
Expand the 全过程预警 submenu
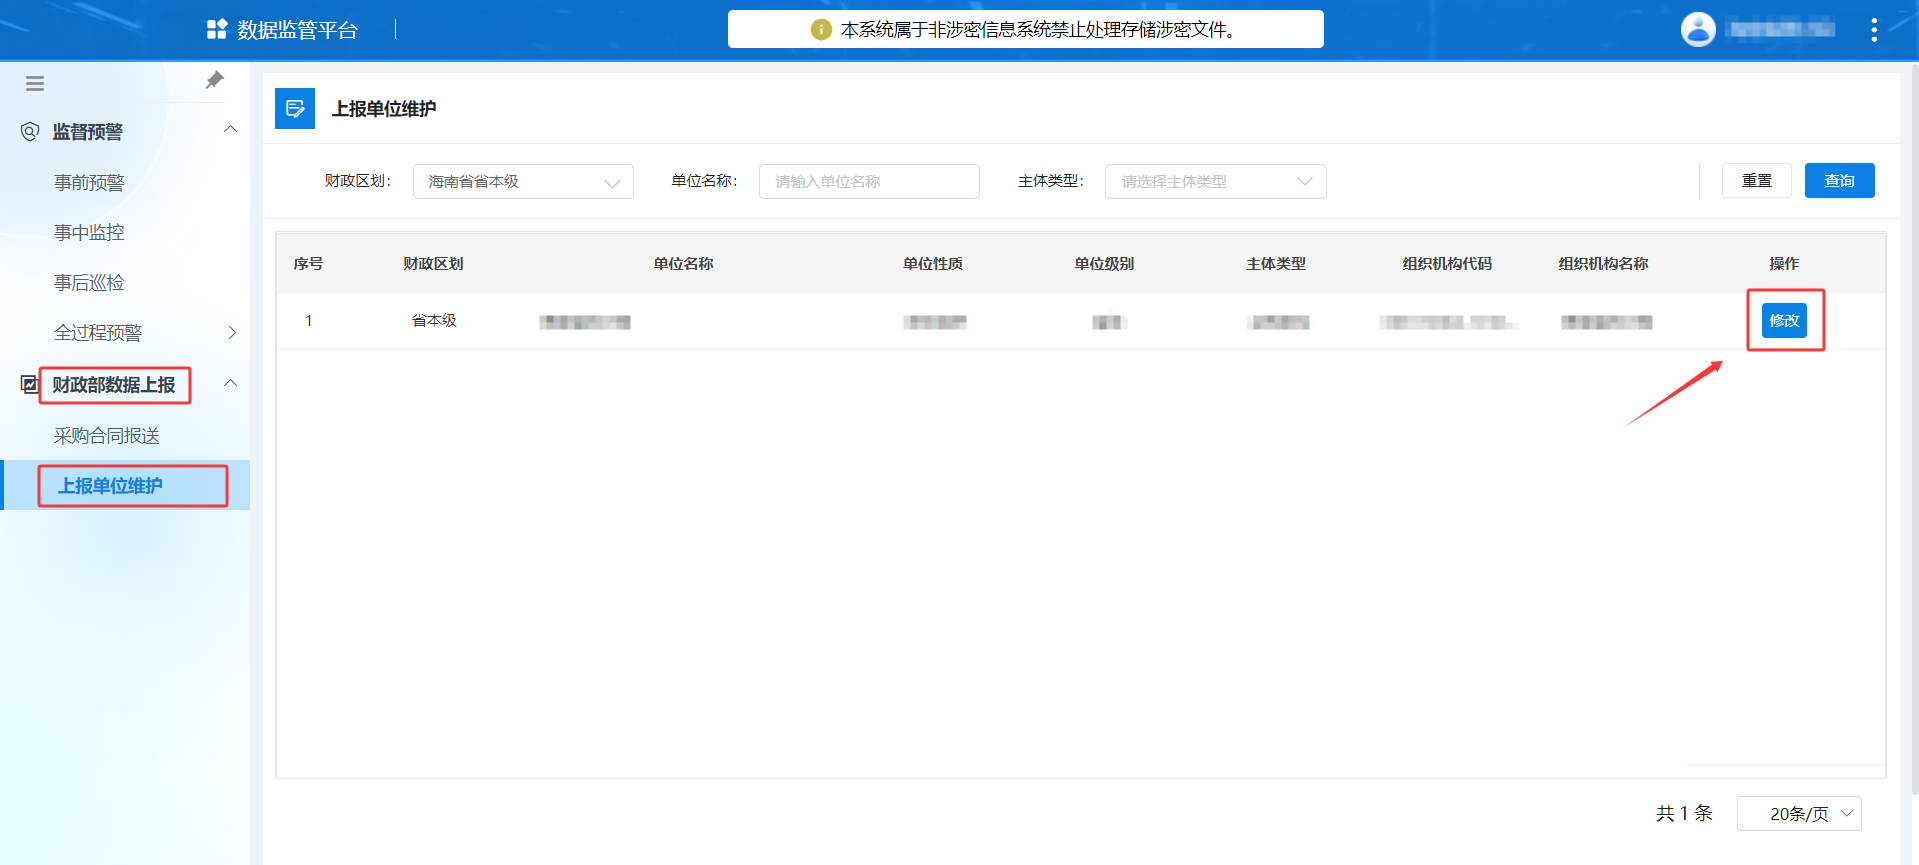click(x=232, y=332)
